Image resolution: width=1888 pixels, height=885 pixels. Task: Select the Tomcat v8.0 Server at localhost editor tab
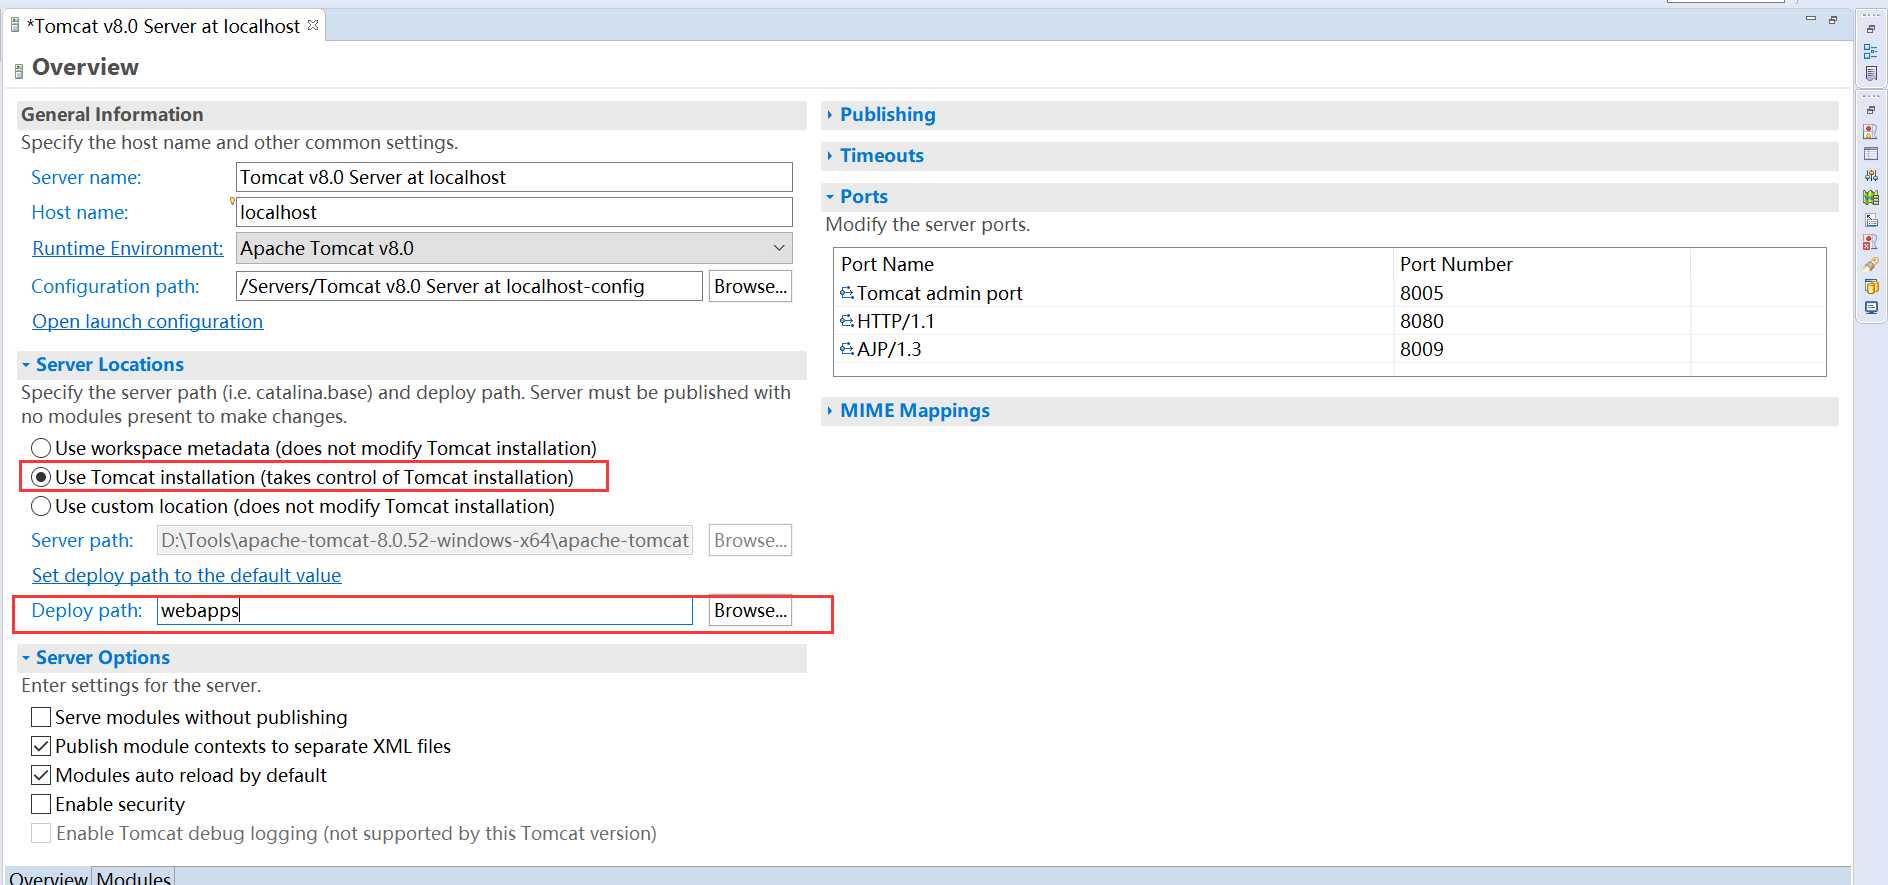click(163, 26)
